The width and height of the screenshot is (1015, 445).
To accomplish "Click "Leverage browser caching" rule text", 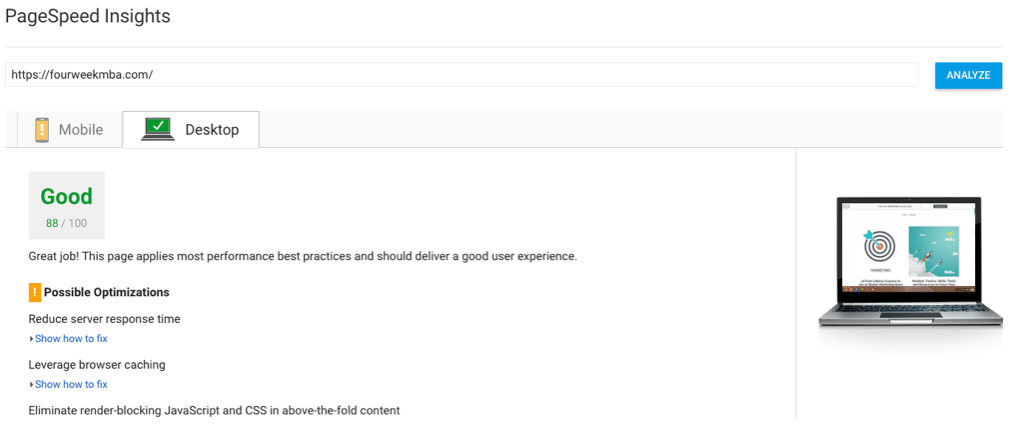I will coord(97,365).
